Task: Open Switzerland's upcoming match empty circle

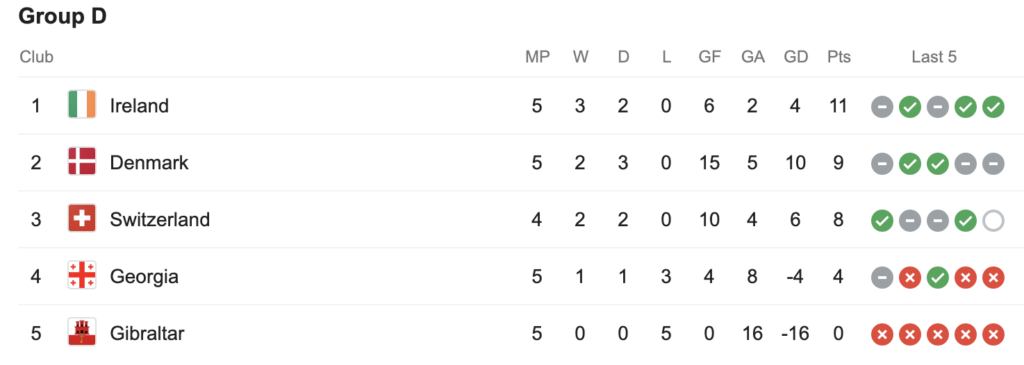Action: (993, 221)
